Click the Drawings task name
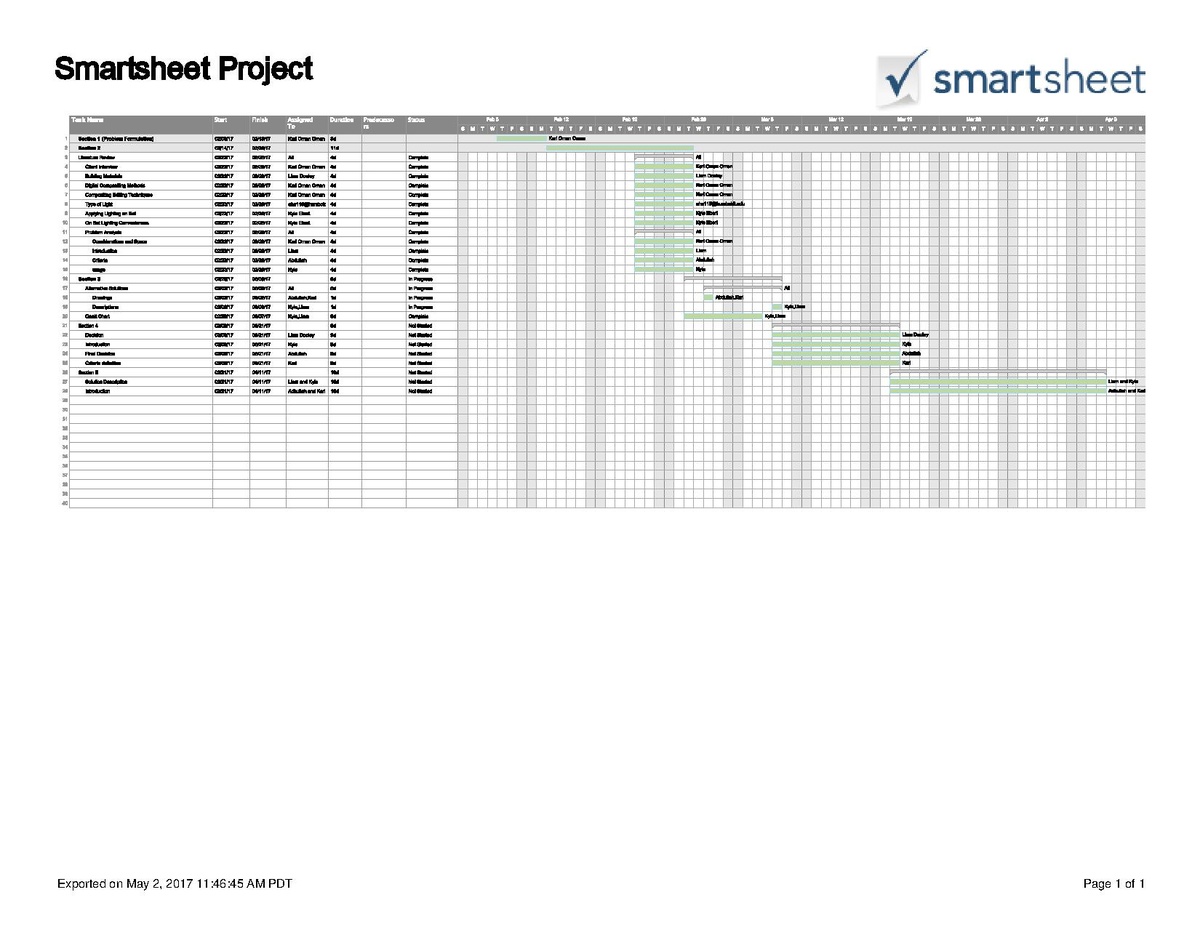The height and width of the screenshot is (927, 1200). (x=102, y=297)
